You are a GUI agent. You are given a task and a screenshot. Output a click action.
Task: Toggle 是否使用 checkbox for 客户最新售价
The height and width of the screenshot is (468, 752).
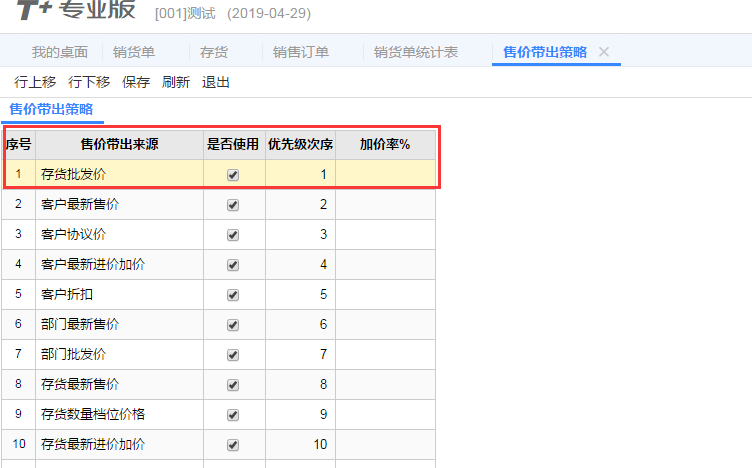pos(233,204)
